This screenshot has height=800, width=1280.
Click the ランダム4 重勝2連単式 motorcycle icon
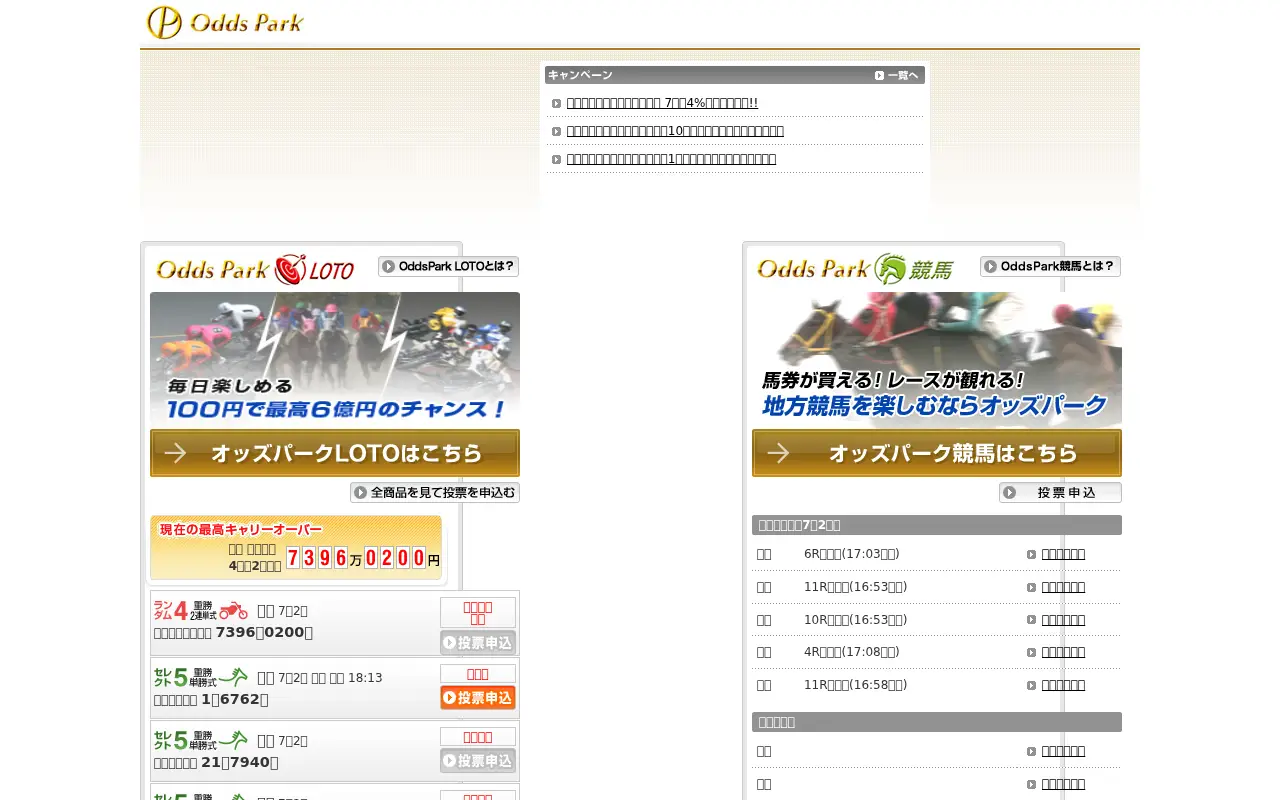point(201,610)
